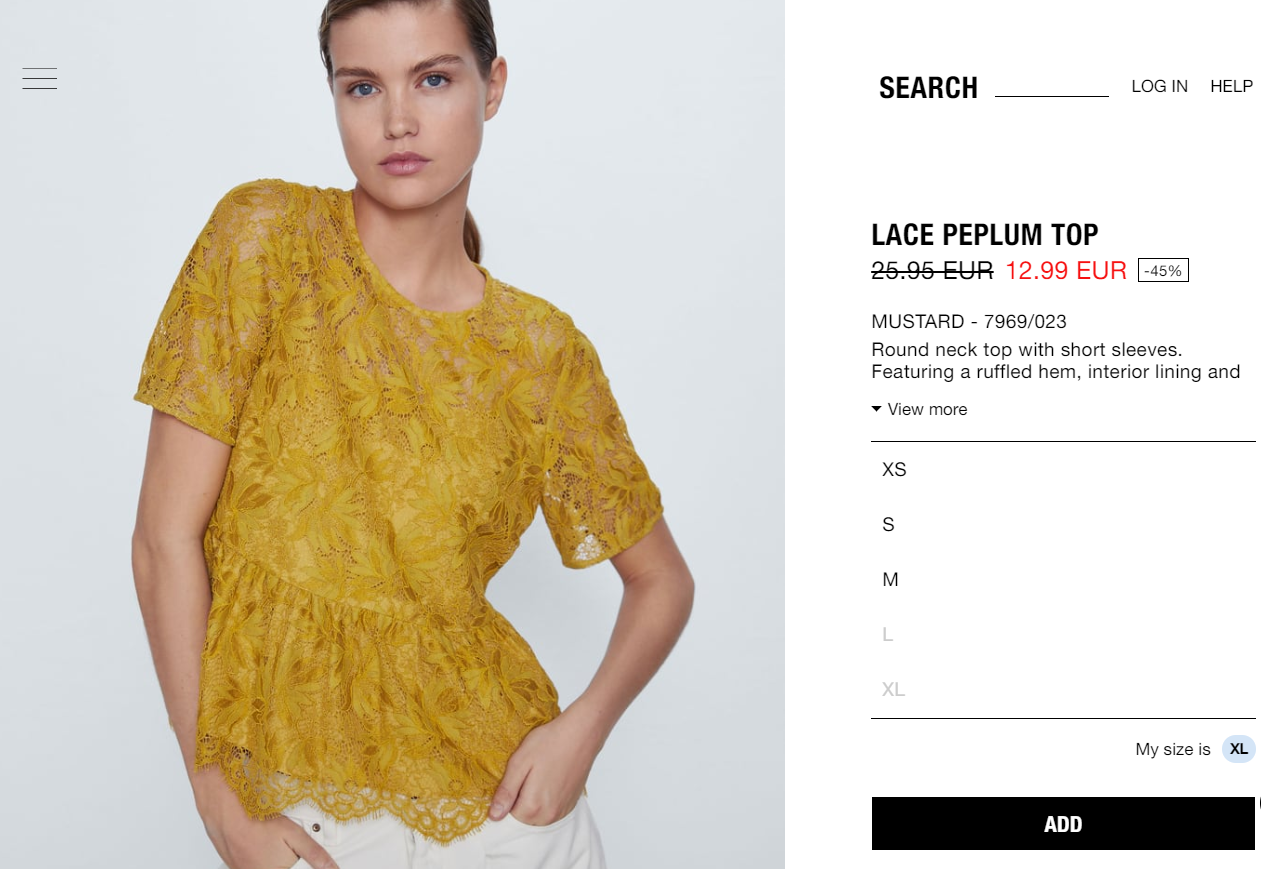Click into the search input field
The height and width of the screenshot is (869, 1261).
[x=1052, y=86]
